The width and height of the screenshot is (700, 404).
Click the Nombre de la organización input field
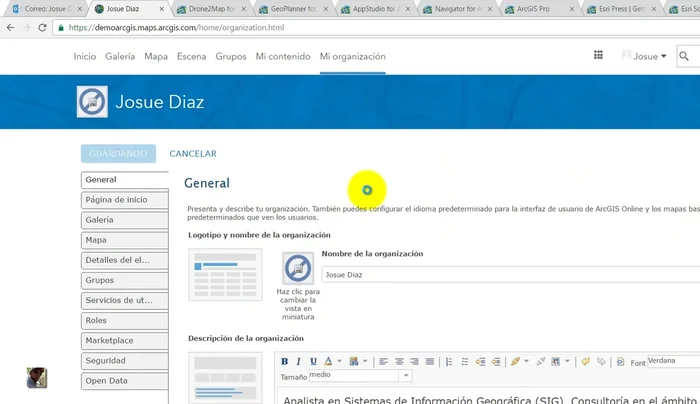coord(511,275)
